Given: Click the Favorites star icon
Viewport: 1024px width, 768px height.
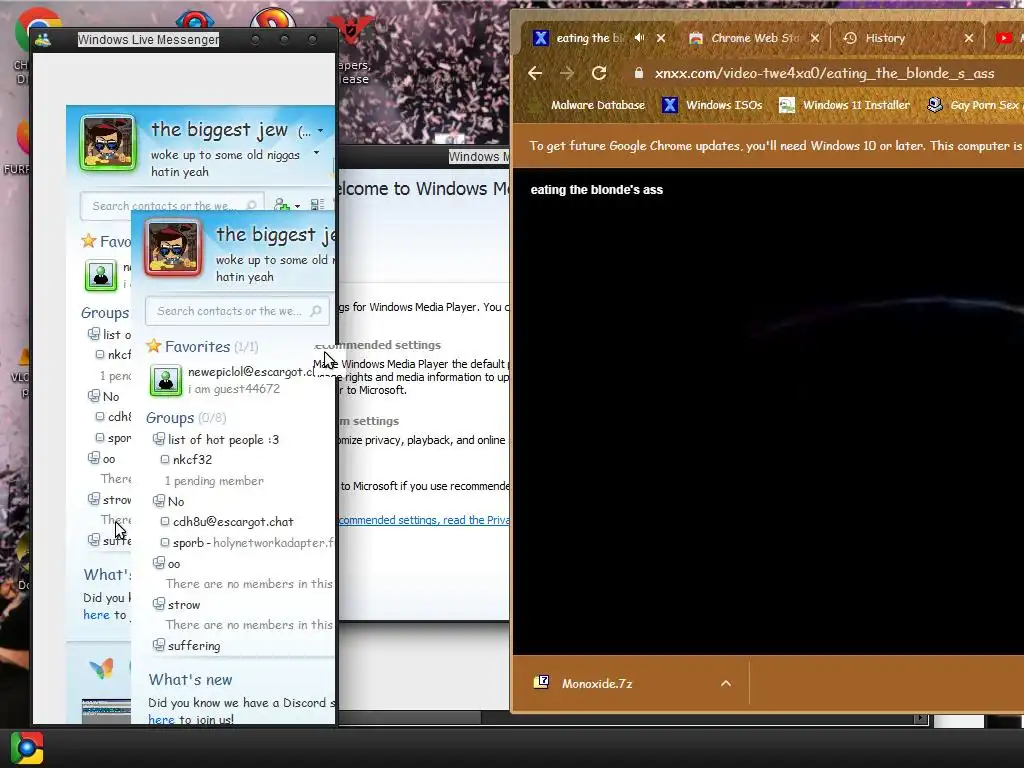Looking at the screenshot, I should click(153, 345).
